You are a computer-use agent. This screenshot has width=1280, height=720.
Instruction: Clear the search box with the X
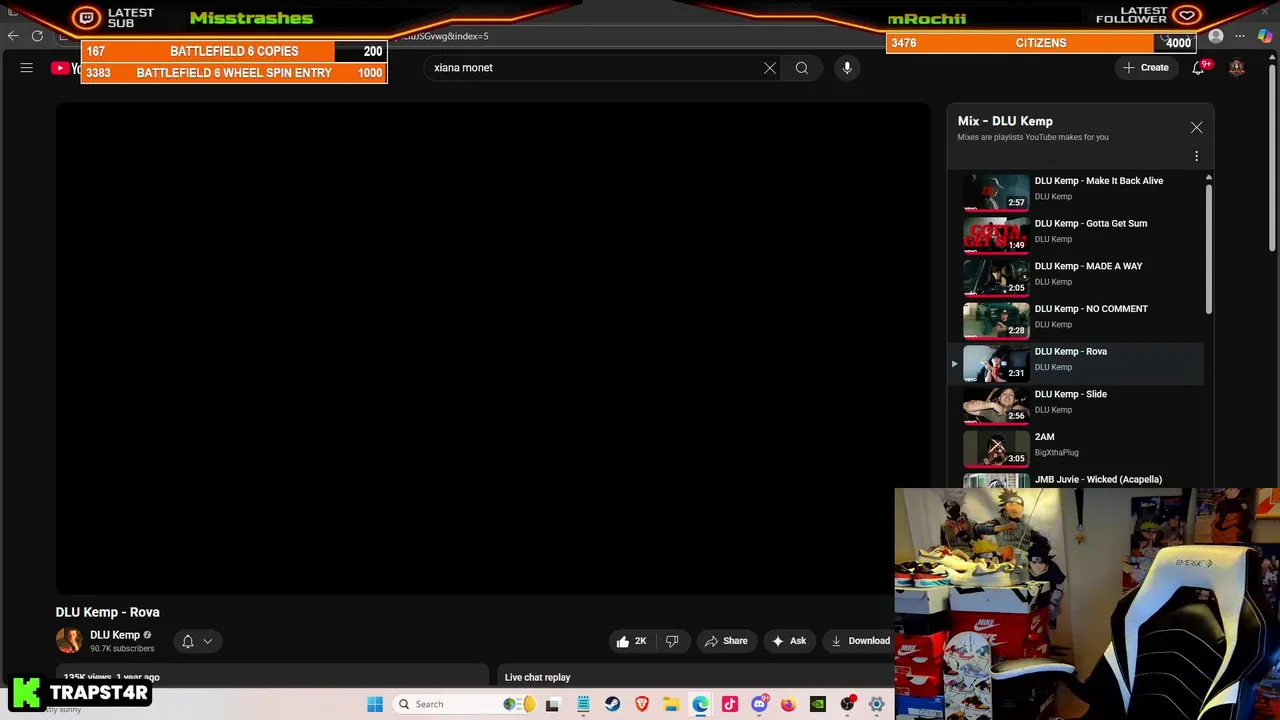tap(770, 68)
